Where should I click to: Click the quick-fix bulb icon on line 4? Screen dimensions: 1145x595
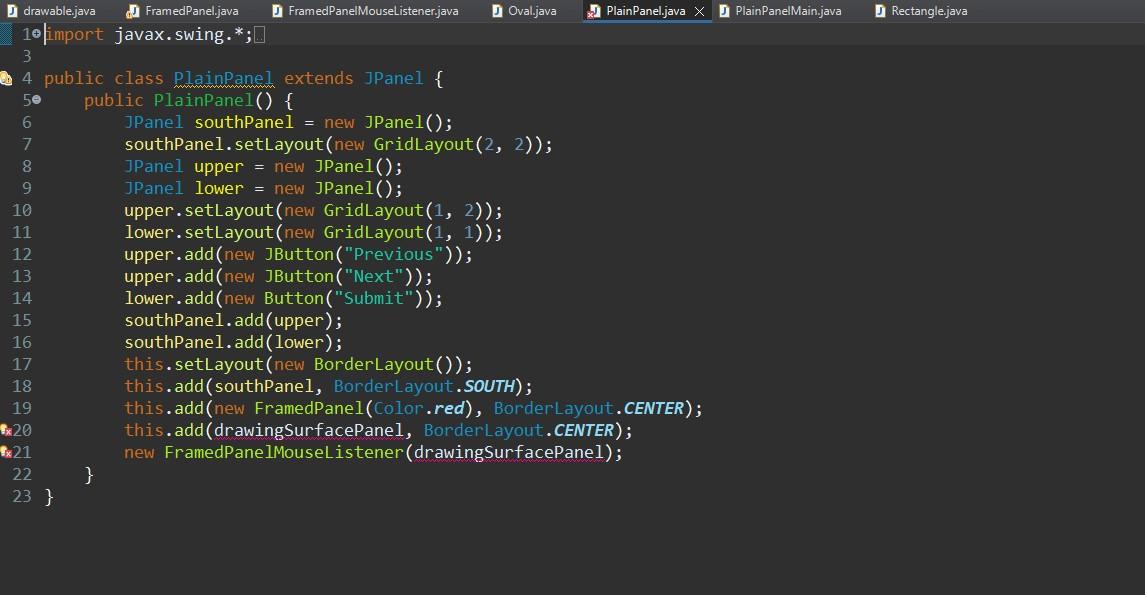tap(8, 78)
